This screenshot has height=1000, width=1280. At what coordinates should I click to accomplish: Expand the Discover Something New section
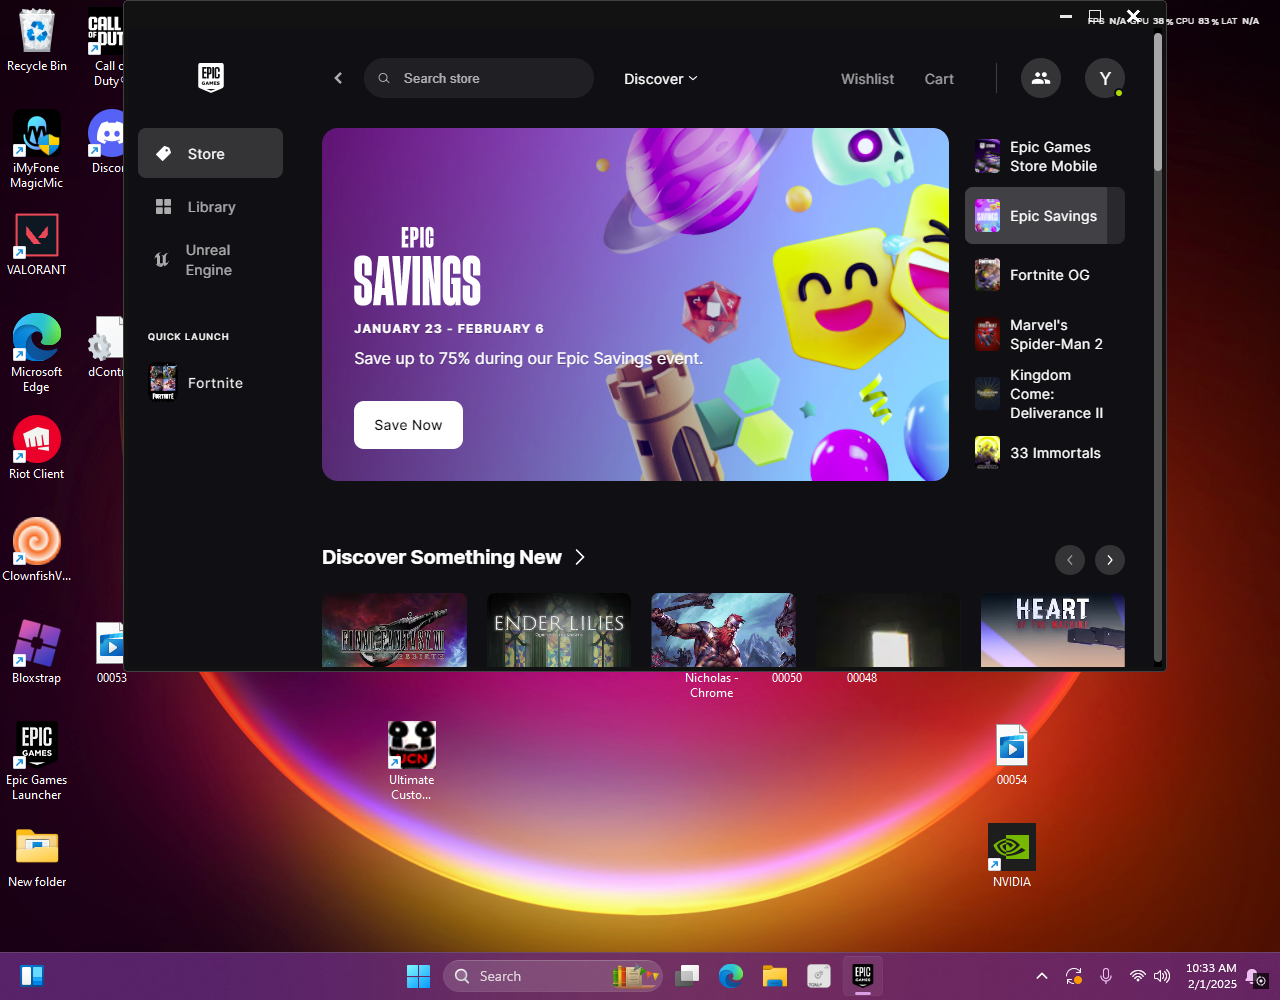coord(454,557)
